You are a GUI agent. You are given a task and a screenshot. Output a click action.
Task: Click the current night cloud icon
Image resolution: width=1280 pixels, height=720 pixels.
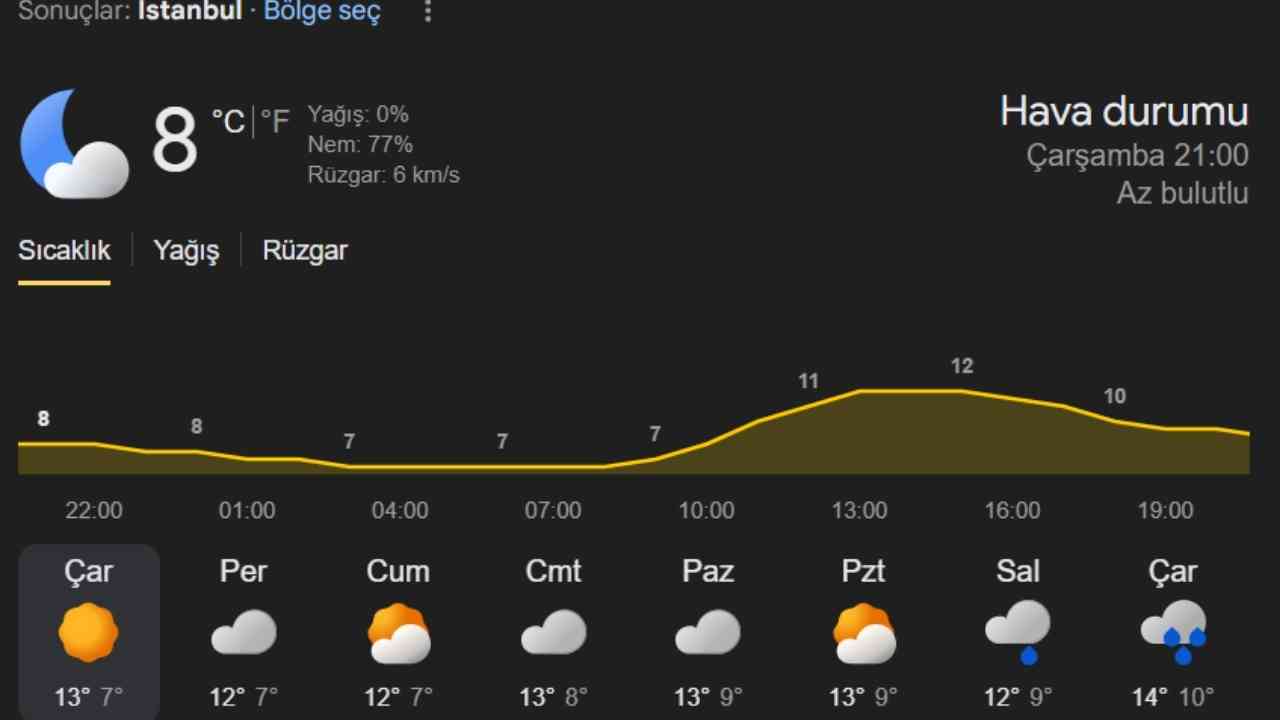point(74,144)
